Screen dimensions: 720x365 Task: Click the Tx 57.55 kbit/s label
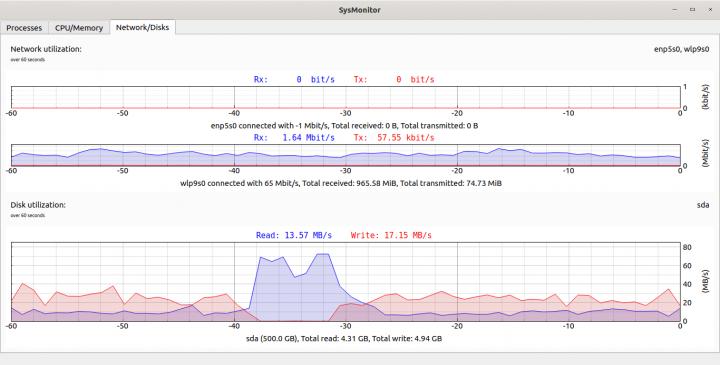point(394,137)
